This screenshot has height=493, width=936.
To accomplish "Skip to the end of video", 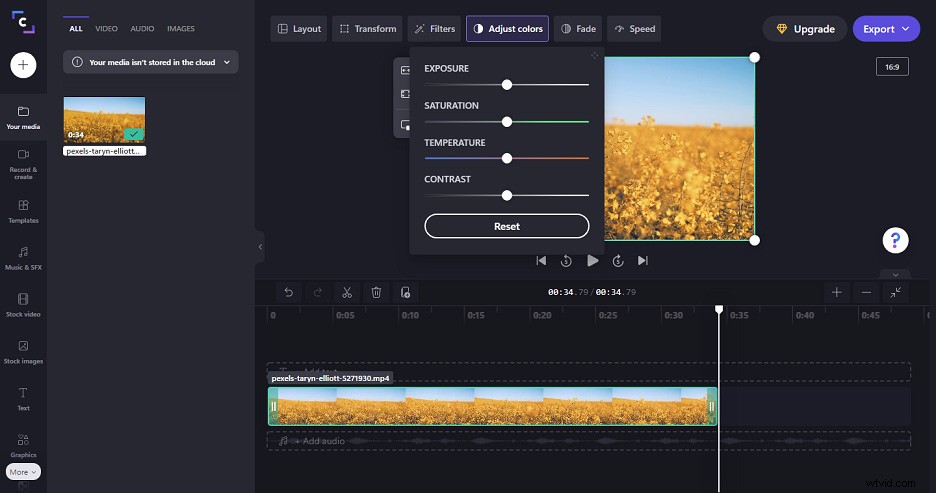I will point(643,260).
